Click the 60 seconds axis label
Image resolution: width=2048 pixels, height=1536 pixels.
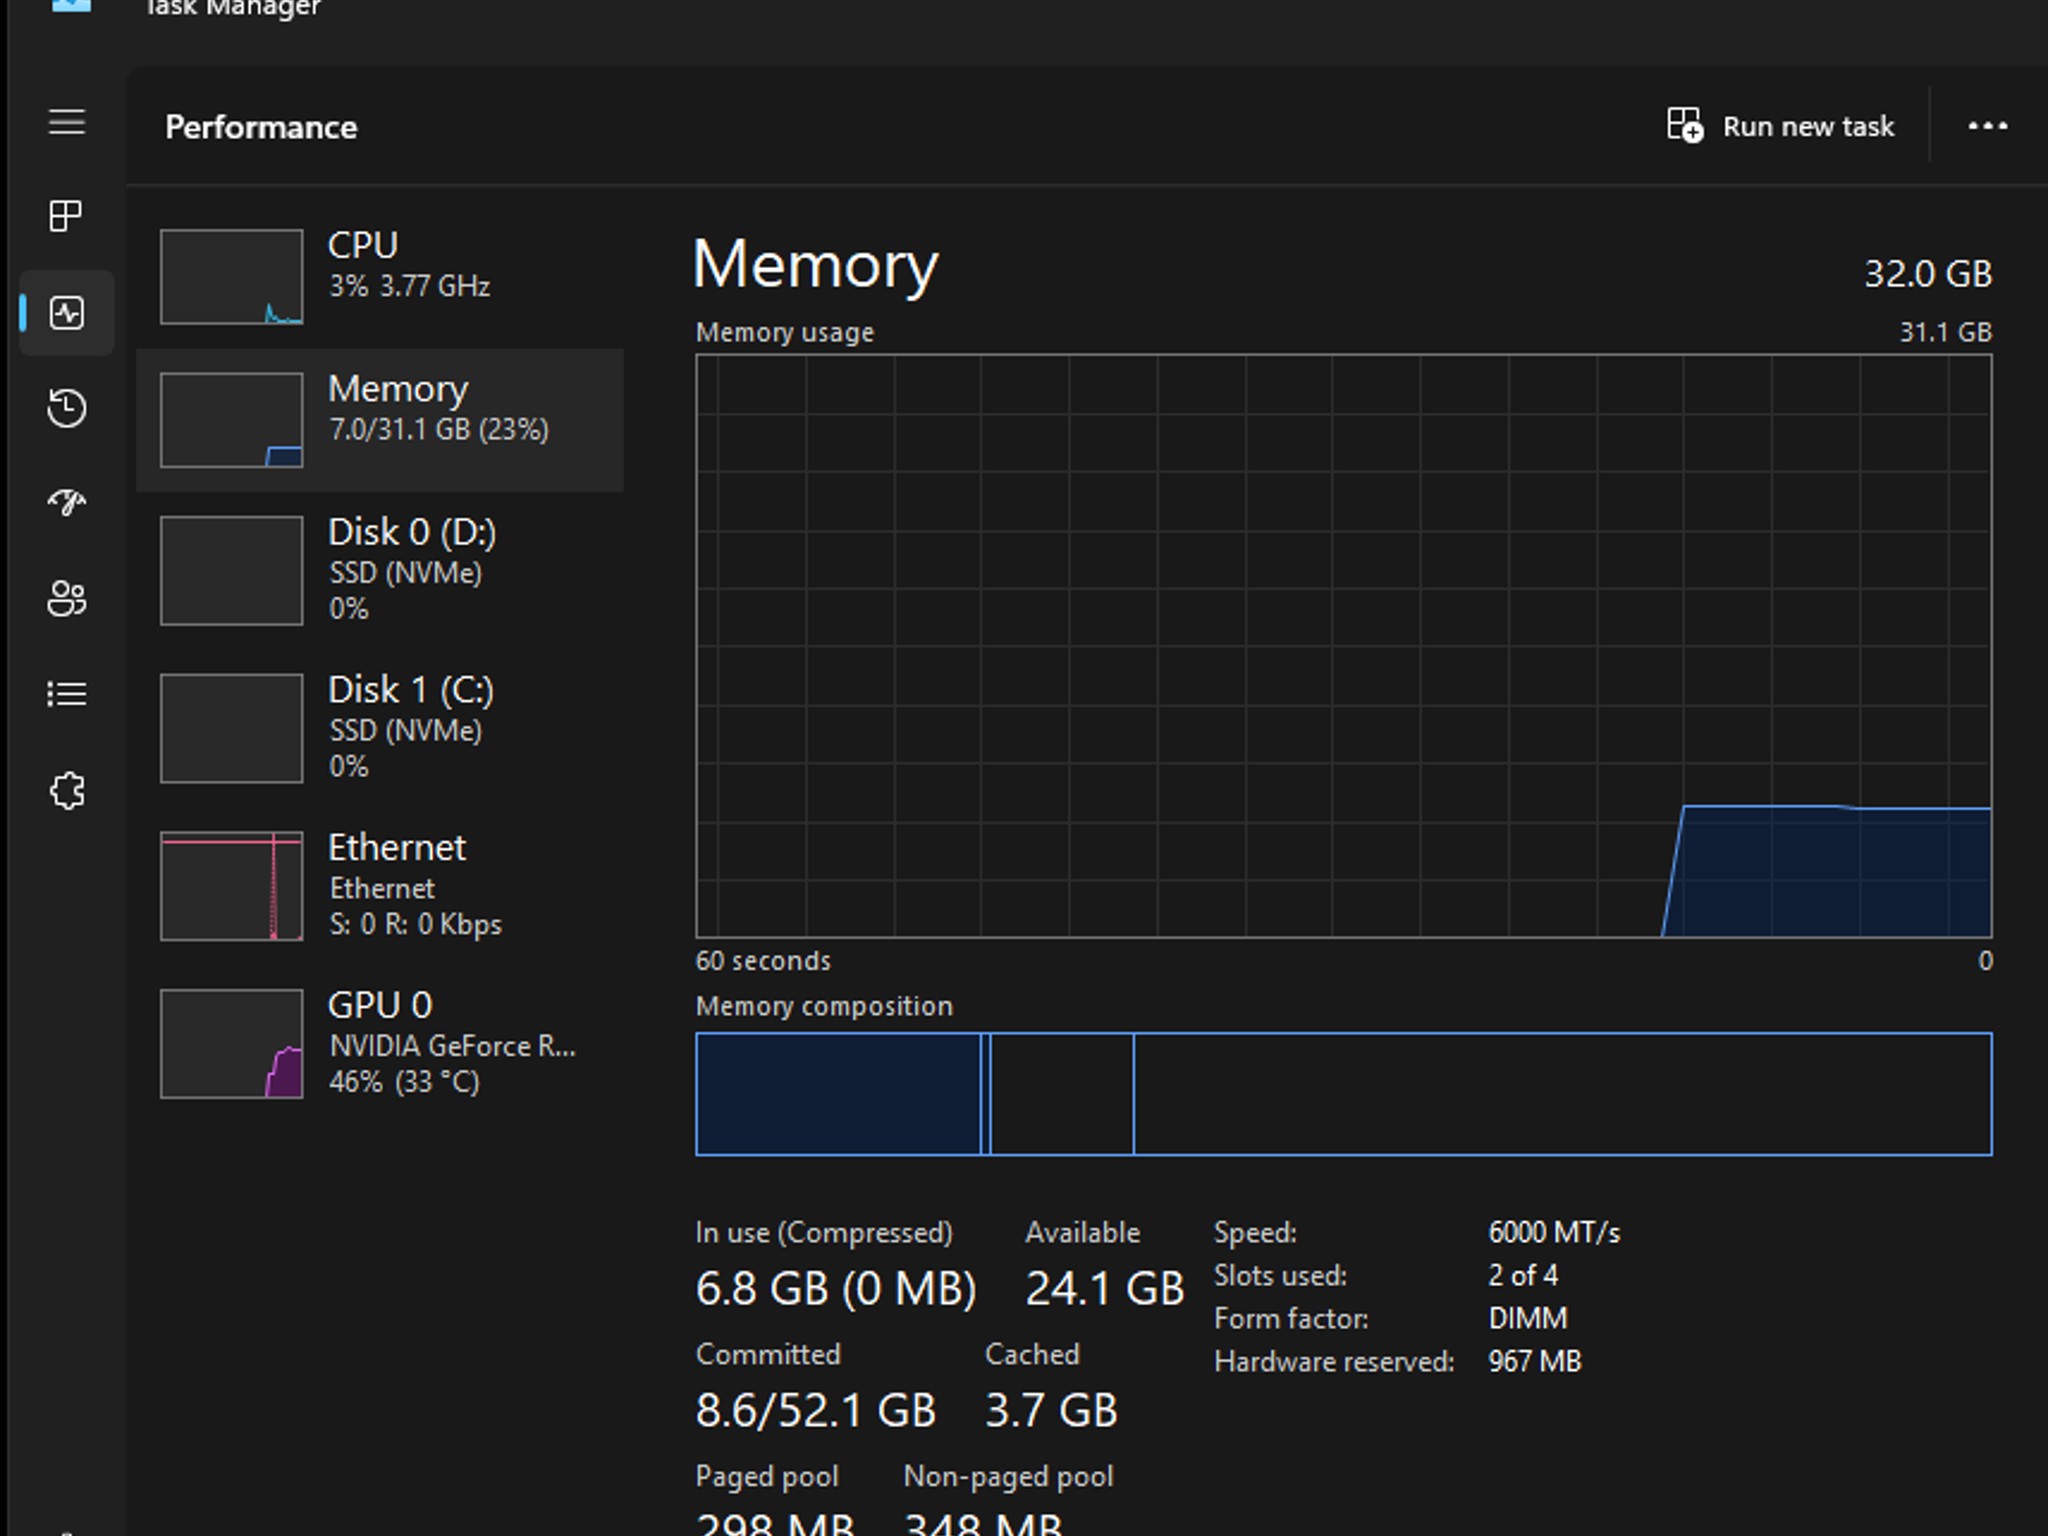coord(763,961)
